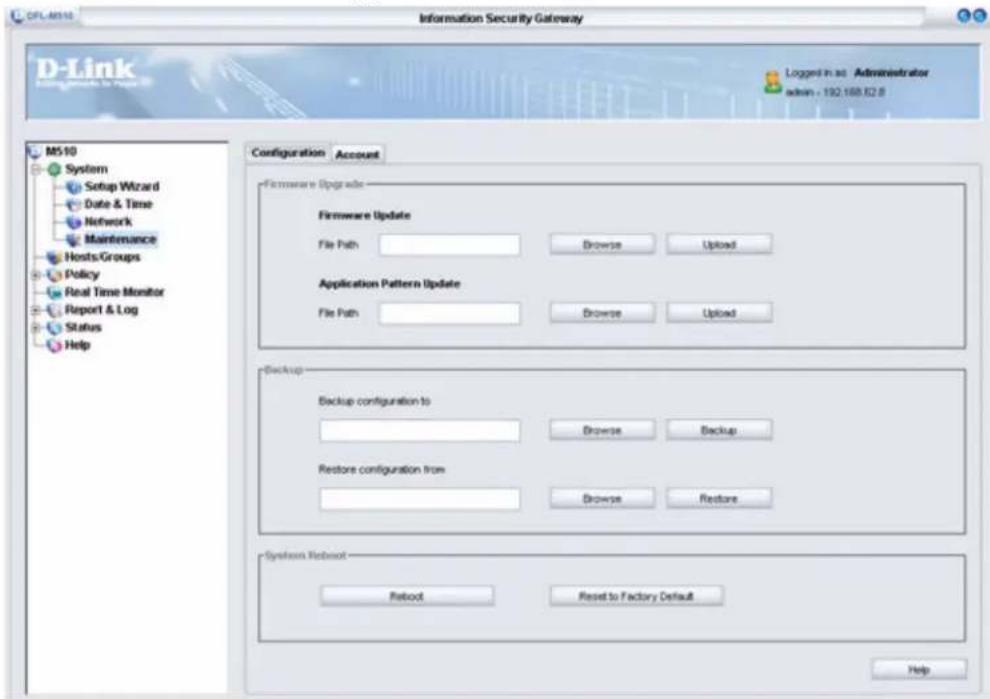
Task: Switch to the Account tab
Action: click(357, 154)
